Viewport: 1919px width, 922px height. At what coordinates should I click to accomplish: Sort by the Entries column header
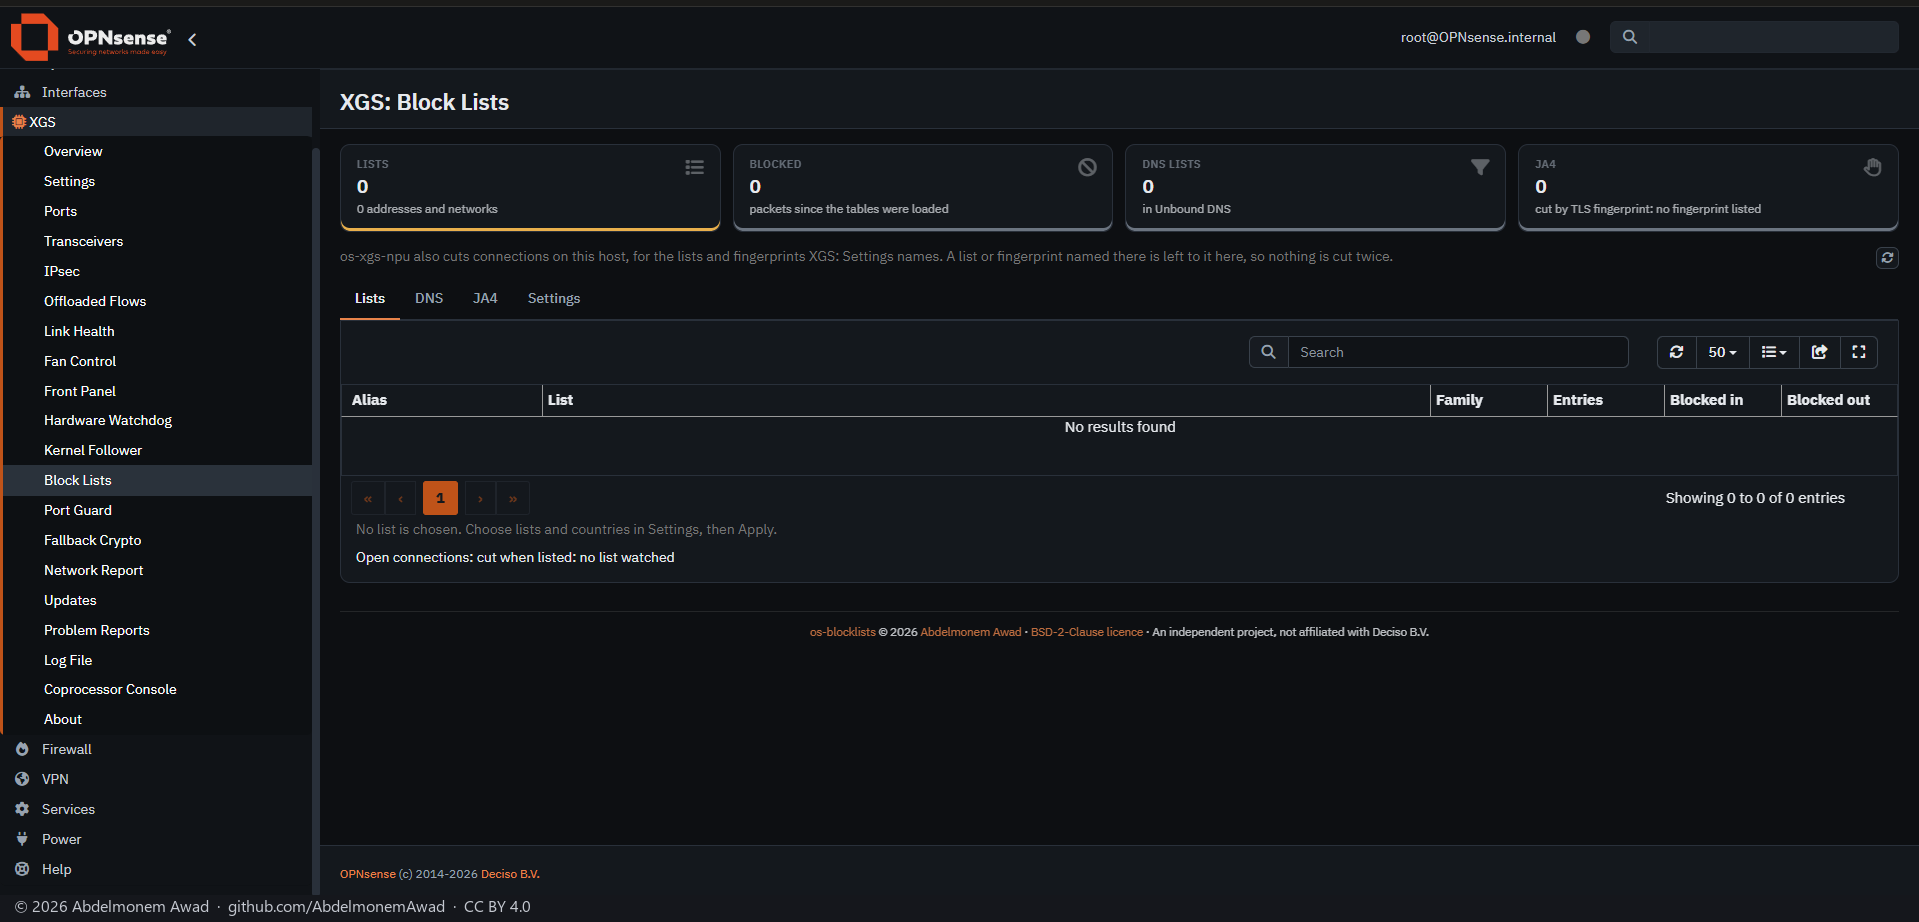[1604, 400]
